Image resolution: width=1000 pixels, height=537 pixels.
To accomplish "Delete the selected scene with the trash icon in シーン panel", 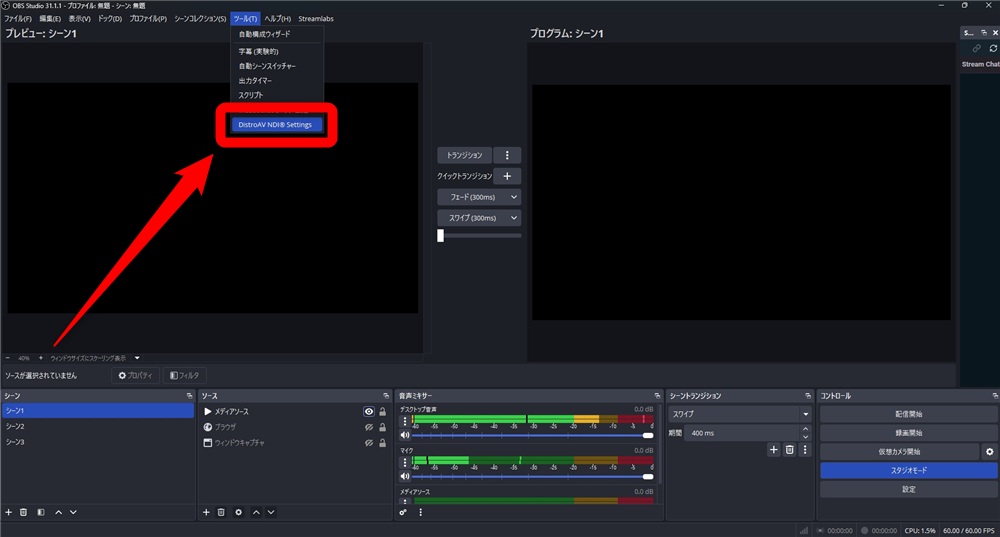I will coord(24,512).
